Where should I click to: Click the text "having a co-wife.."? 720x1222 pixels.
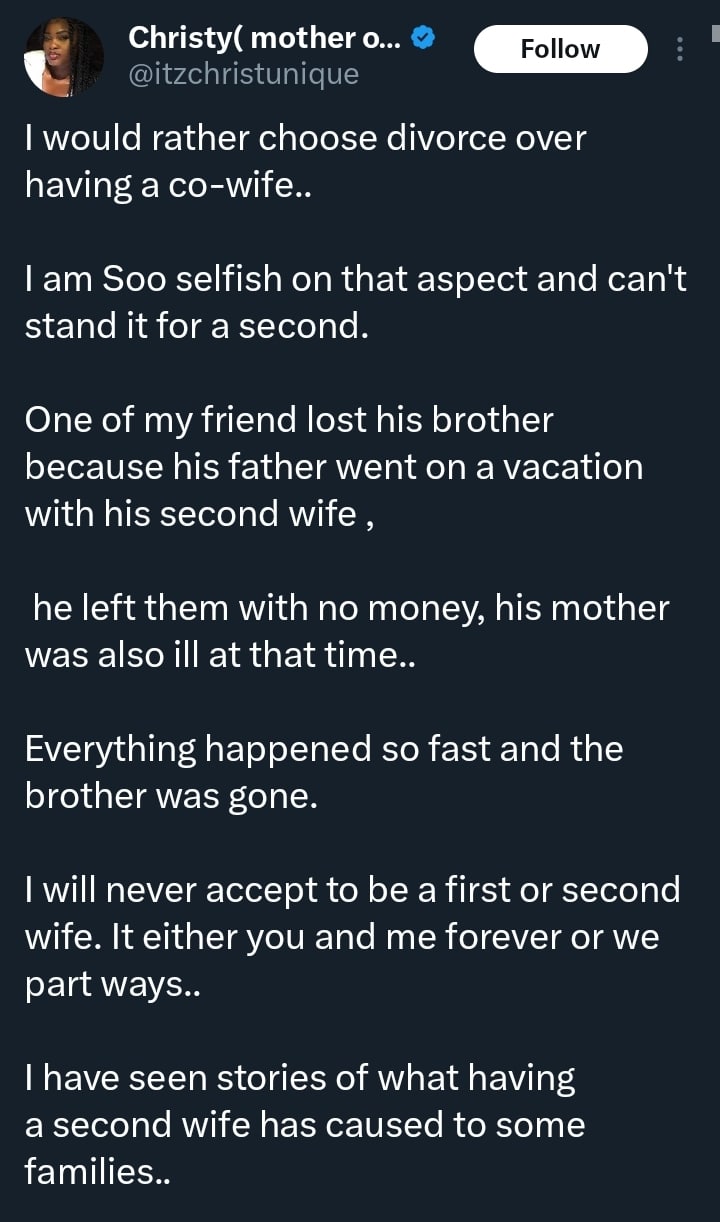(168, 185)
